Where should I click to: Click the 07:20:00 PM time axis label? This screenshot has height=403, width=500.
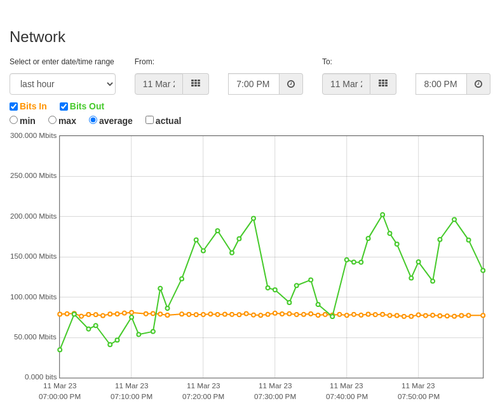point(203,397)
